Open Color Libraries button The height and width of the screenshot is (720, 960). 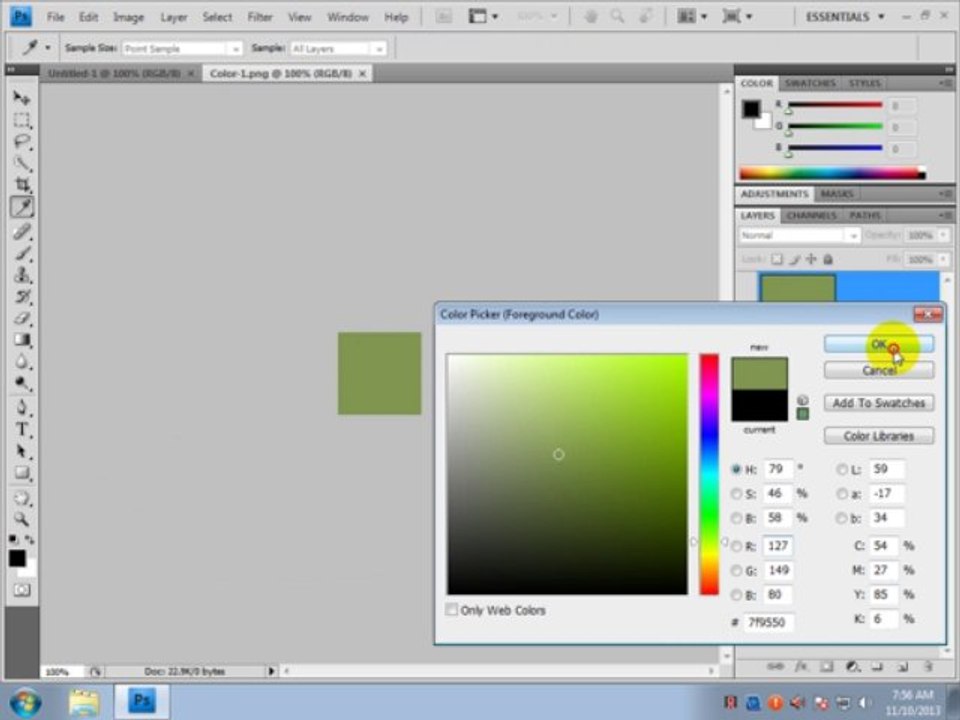click(879, 436)
